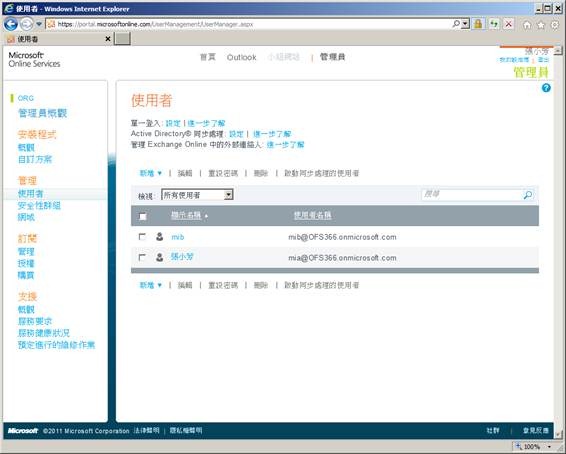This screenshot has height=454, width=566.
Task: Click the page scrollbar down arrow
Action: 558,434
